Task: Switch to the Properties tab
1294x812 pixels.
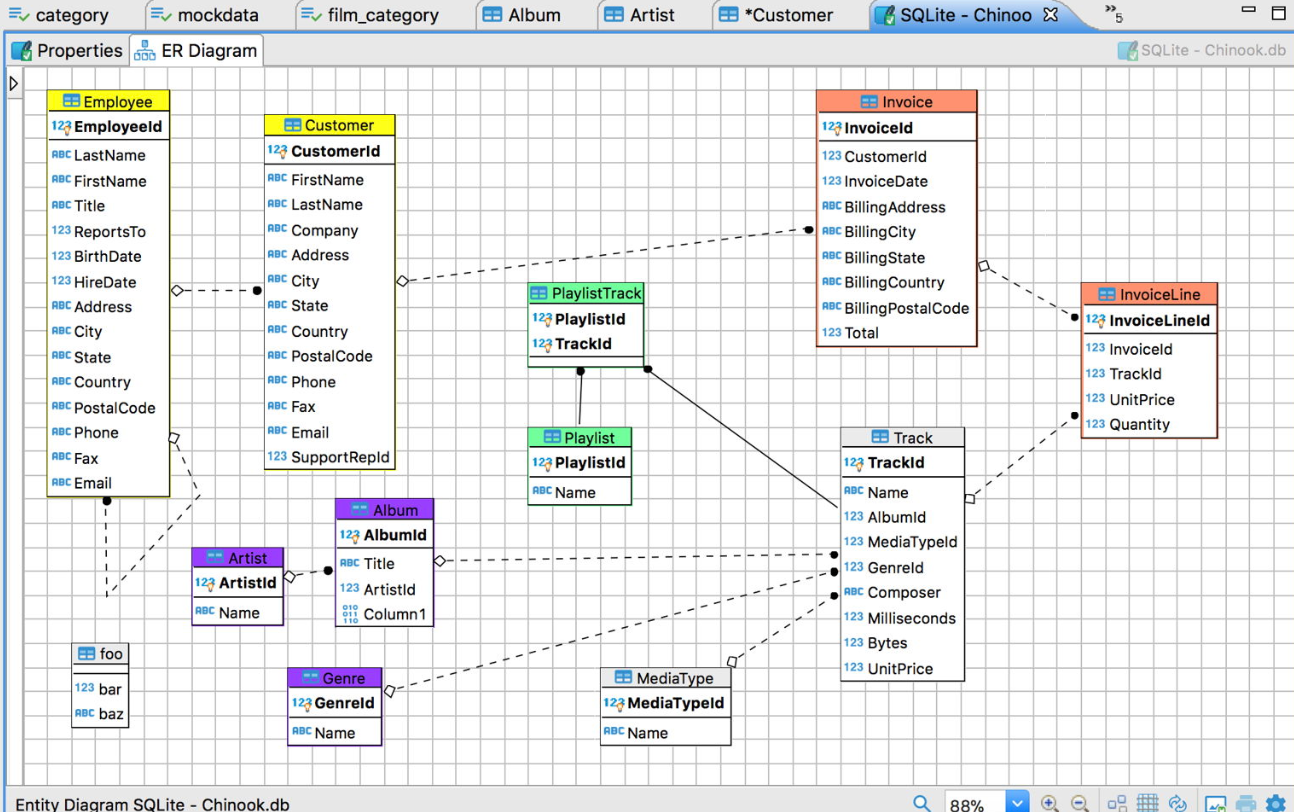Action: (x=67, y=50)
